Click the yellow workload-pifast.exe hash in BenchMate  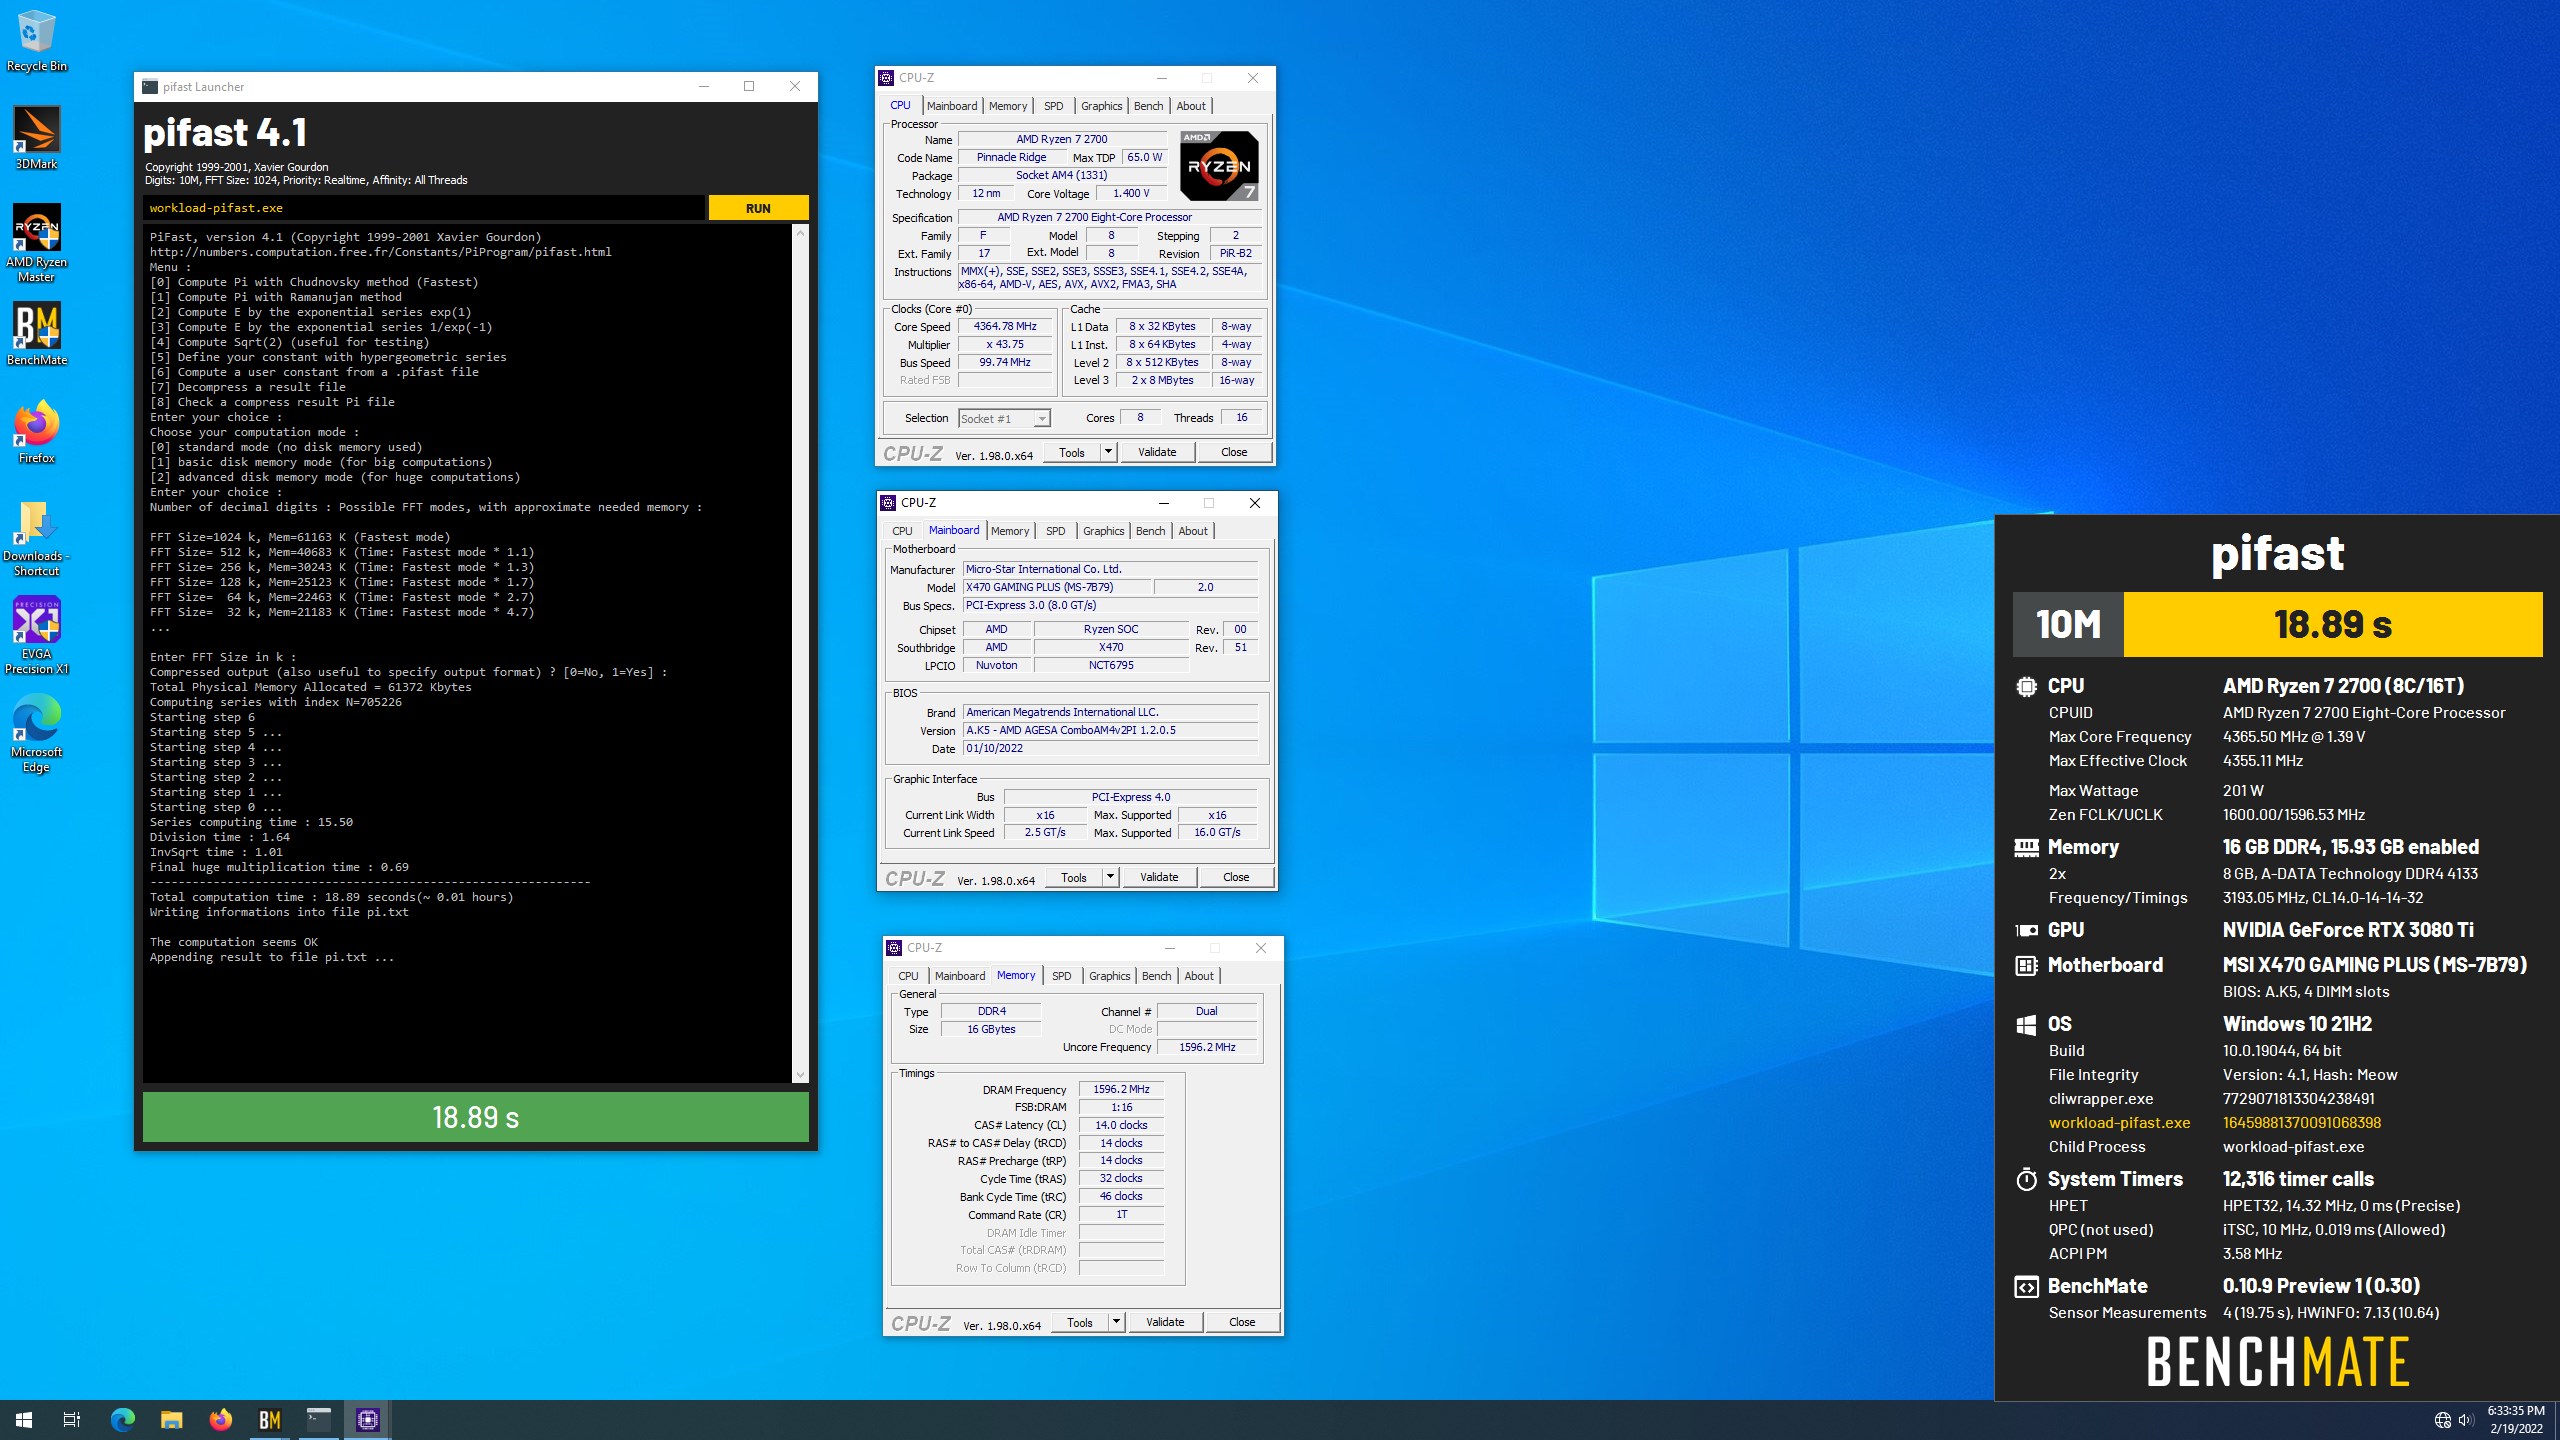[2301, 1123]
